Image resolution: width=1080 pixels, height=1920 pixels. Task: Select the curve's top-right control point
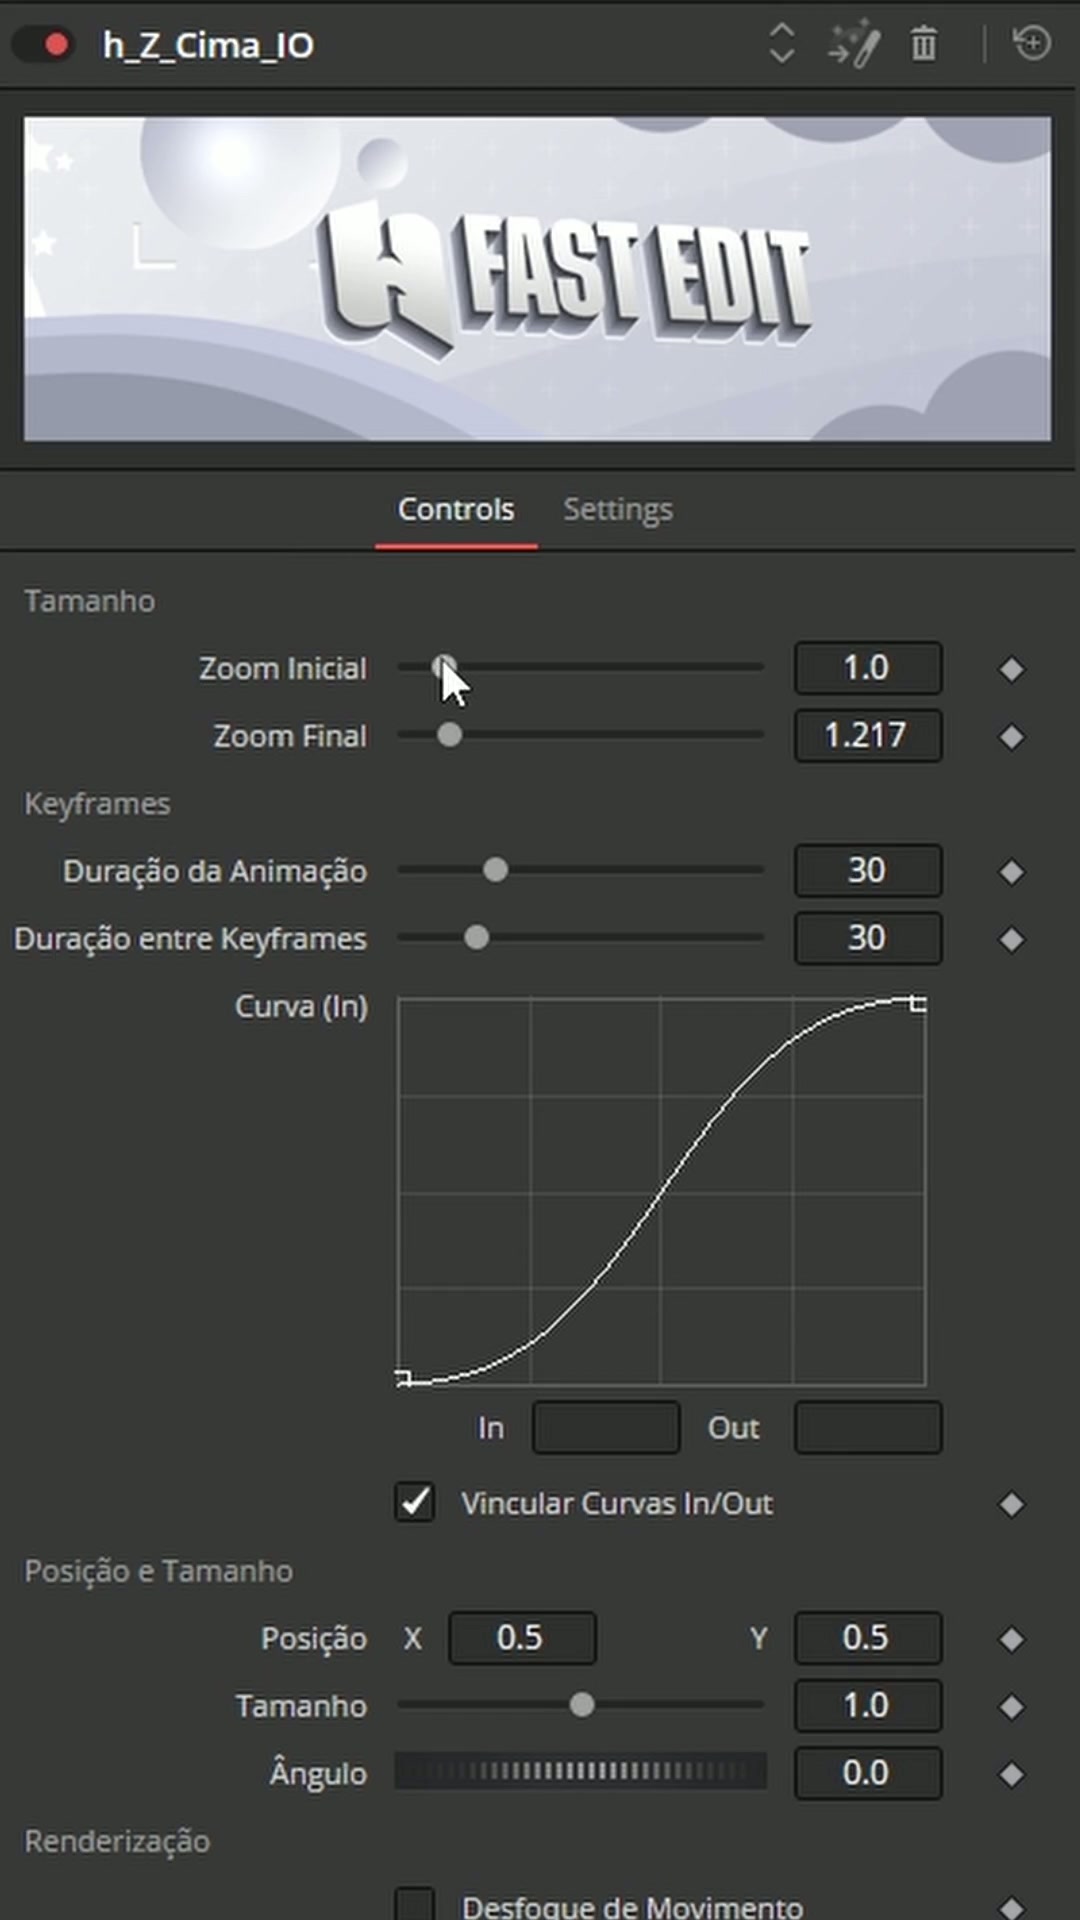coord(918,1003)
